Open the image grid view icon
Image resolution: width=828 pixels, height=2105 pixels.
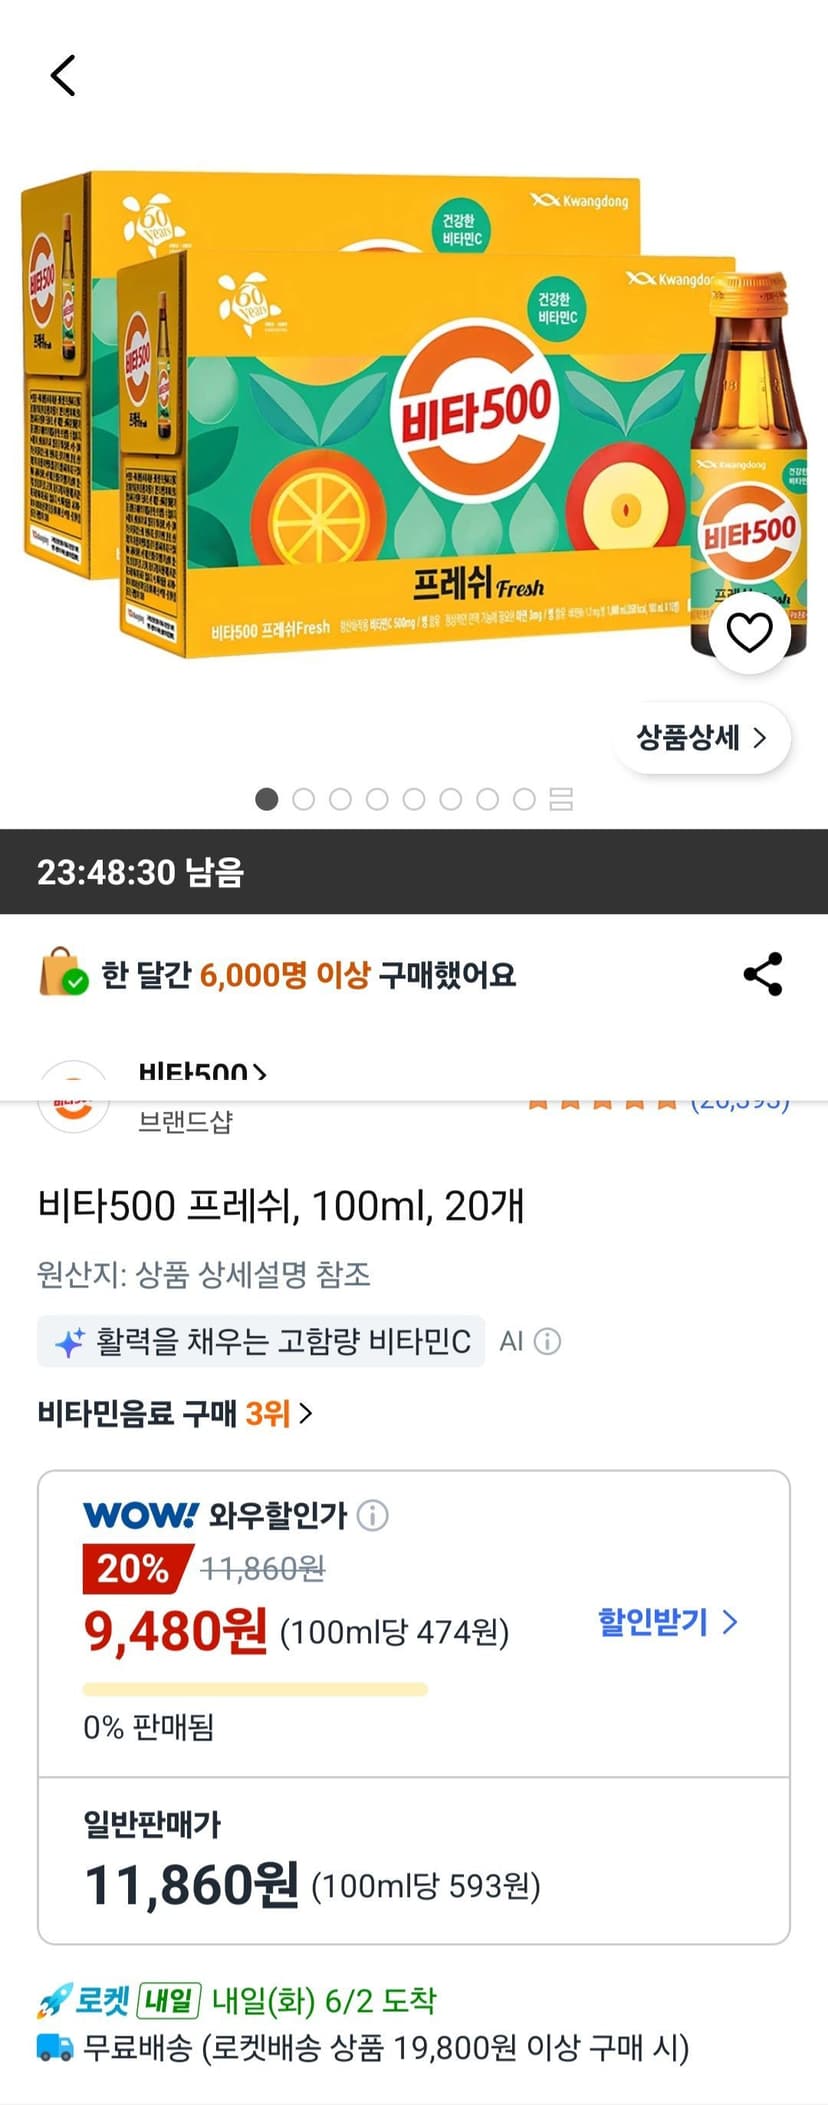pyautogui.click(x=561, y=799)
